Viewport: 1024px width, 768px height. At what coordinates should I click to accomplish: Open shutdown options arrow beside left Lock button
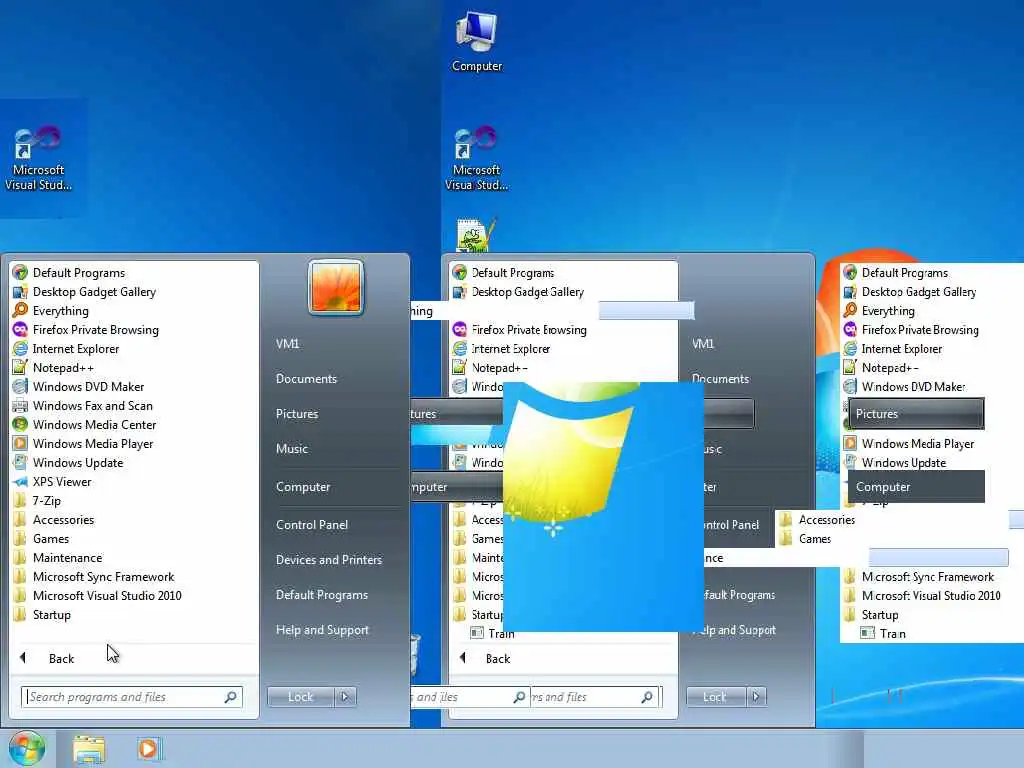[345, 697]
